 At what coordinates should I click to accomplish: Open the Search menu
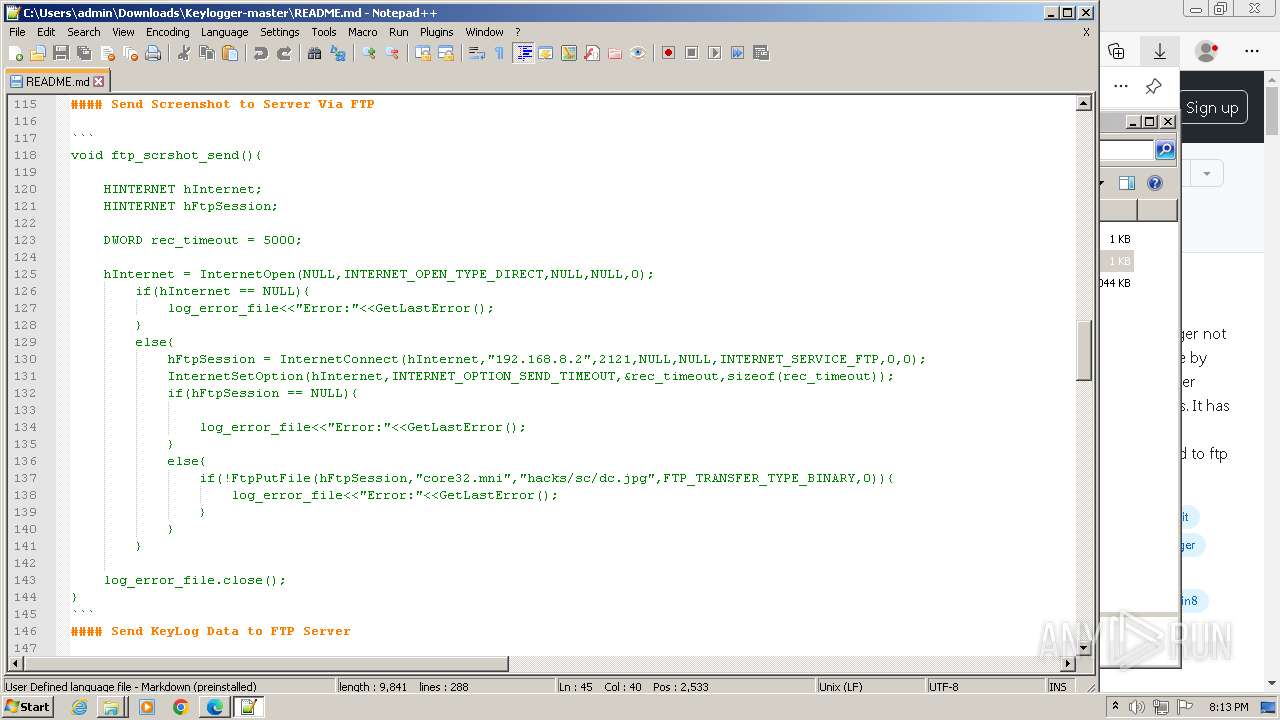84,32
